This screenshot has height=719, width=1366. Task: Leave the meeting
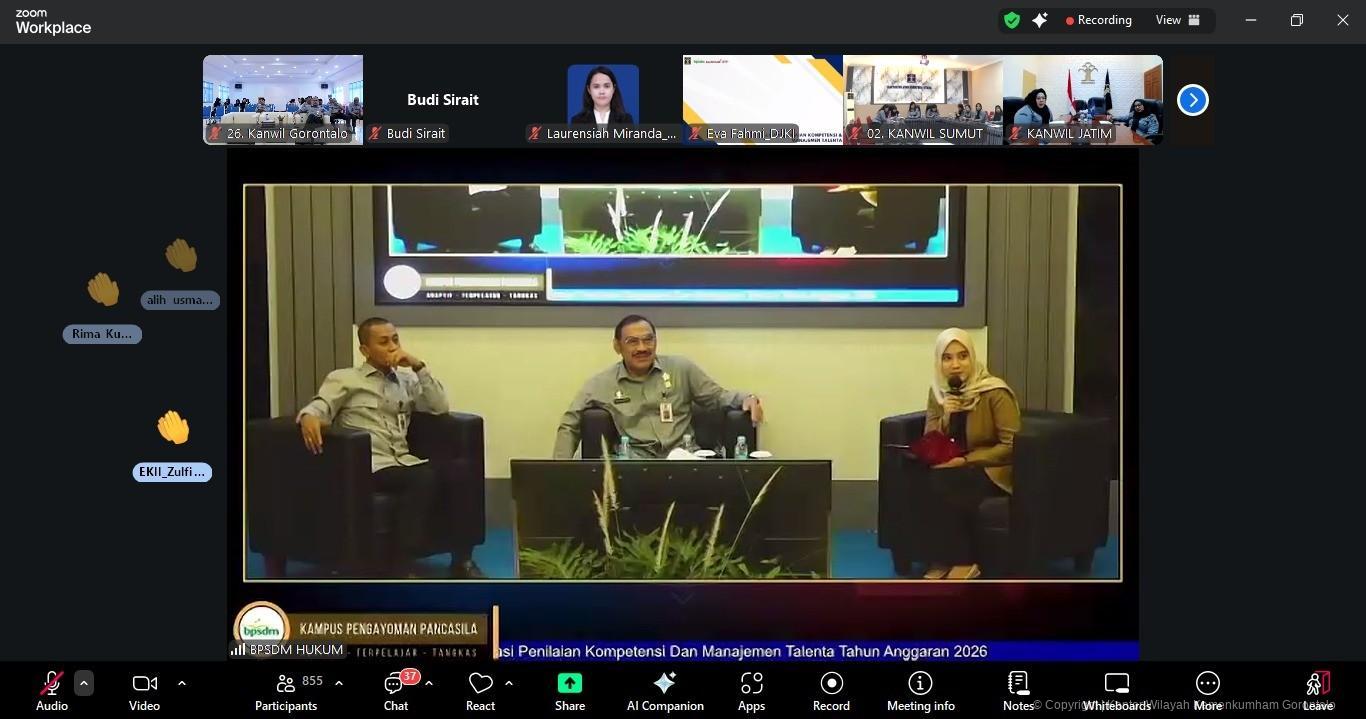(x=1318, y=691)
